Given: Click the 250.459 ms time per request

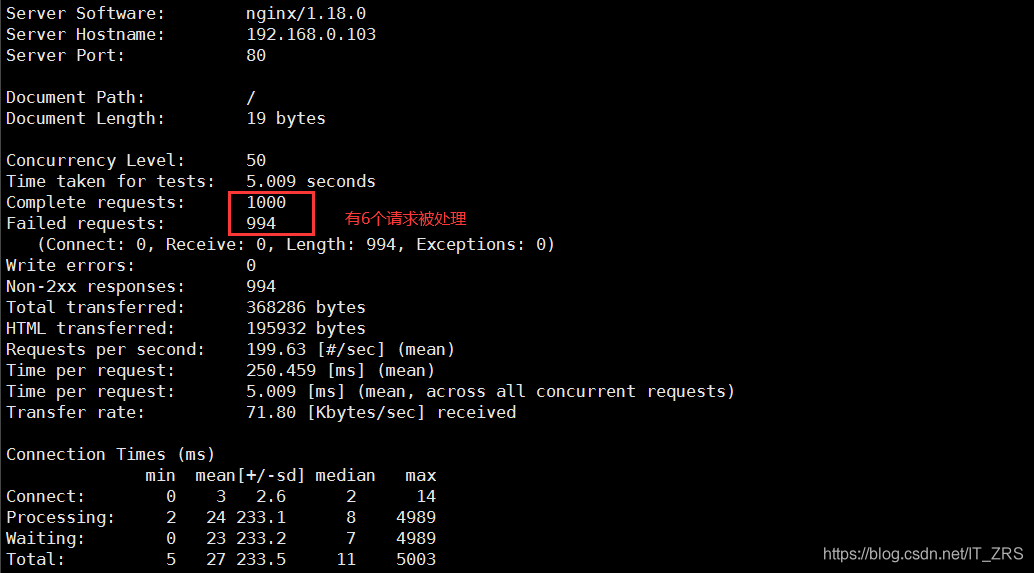Looking at the screenshot, I should pyautogui.click(x=281, y=370).
